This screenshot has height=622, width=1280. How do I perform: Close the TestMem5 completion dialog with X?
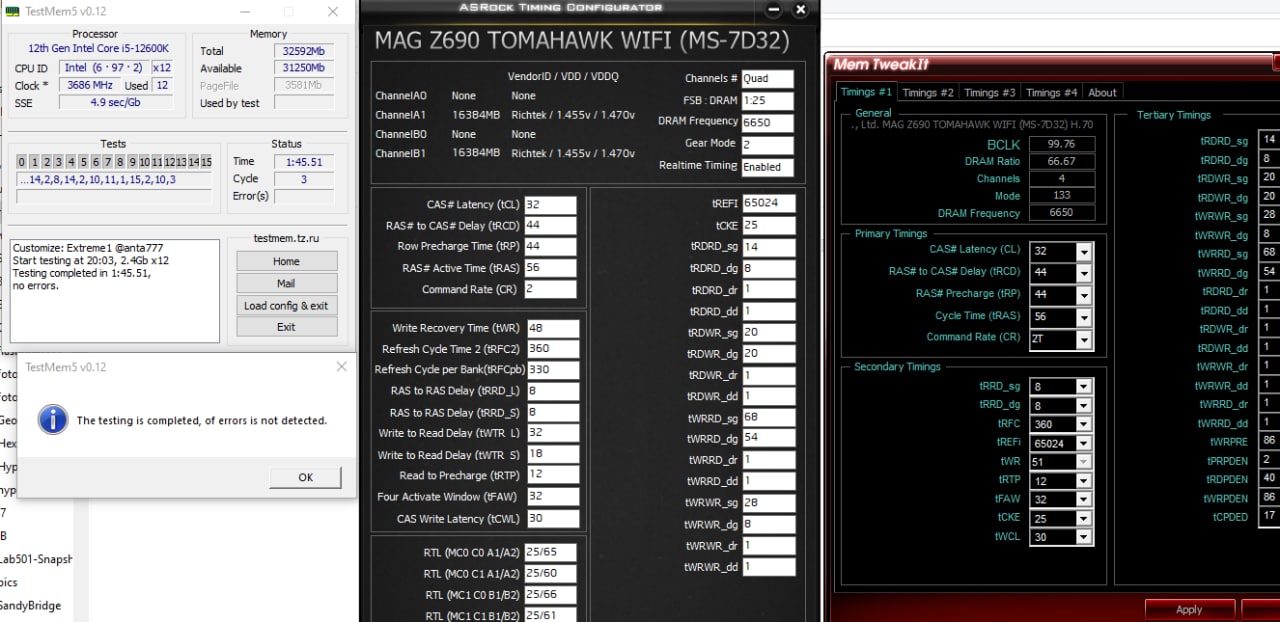[x=341, y=367]
